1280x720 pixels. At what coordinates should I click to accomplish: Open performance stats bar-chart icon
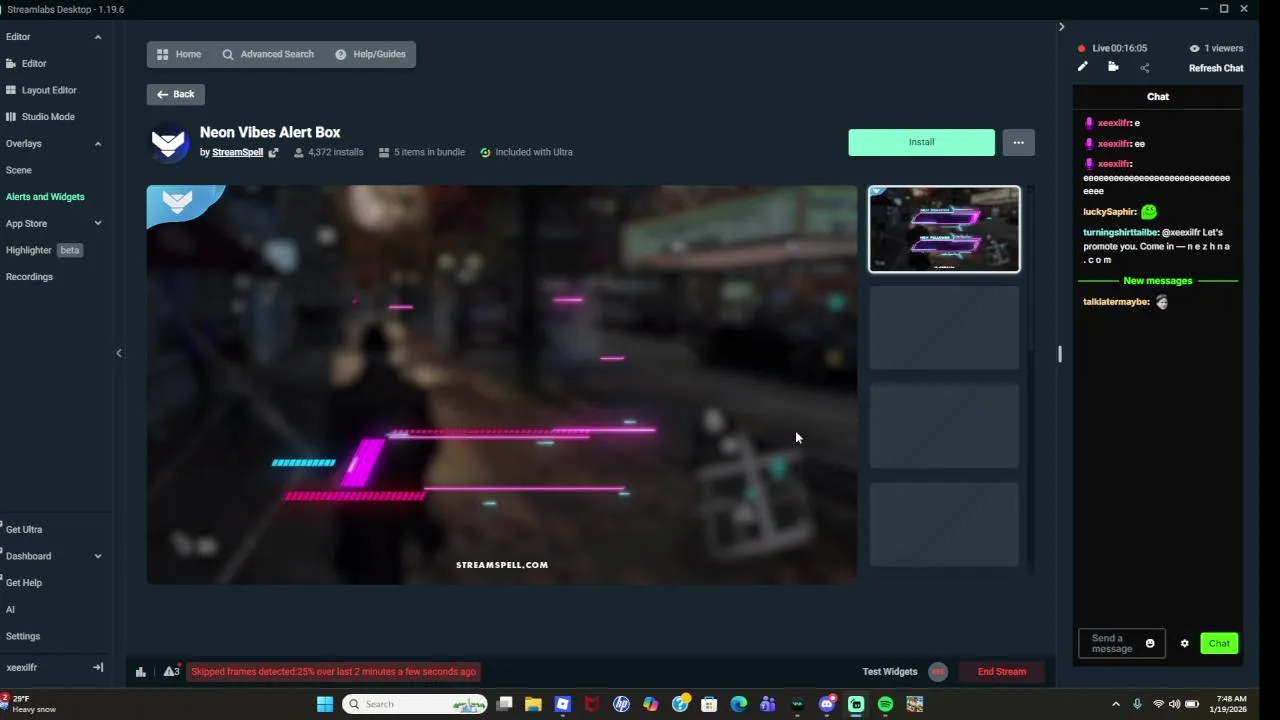pyautogui.click(x=141, y=672)
